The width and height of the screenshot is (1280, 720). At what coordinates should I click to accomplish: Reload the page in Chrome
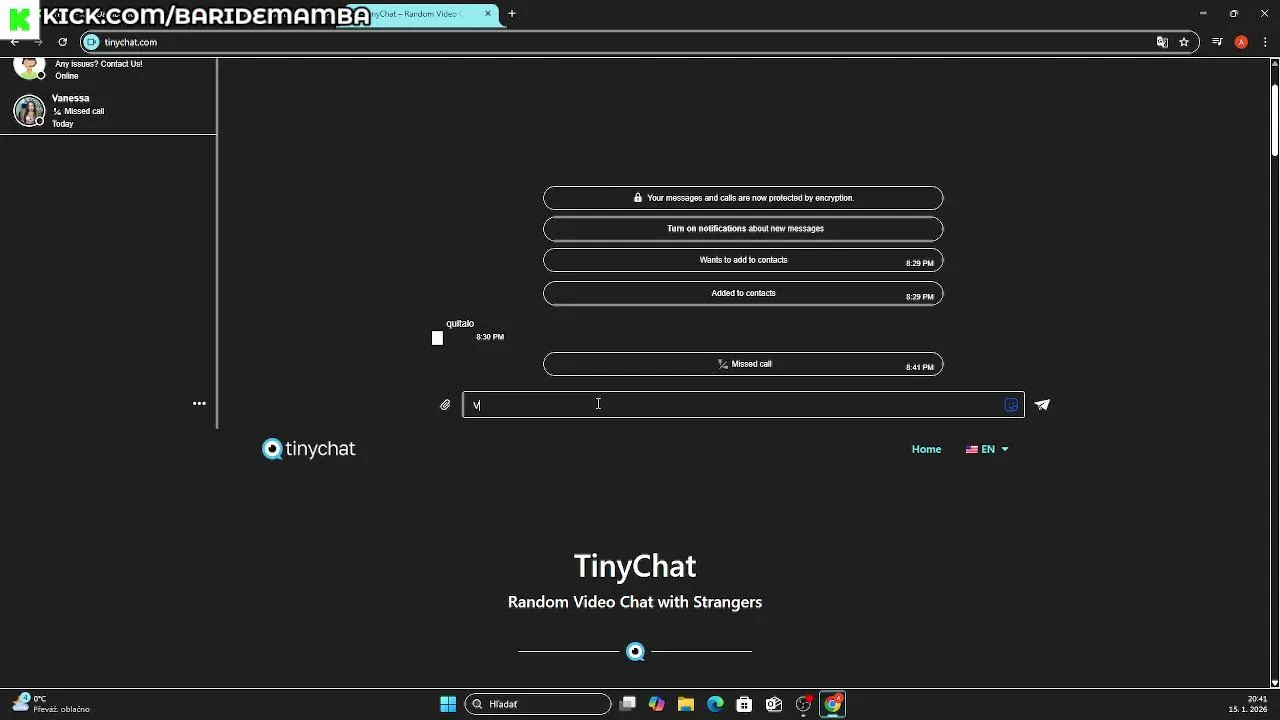click(x=62, y=42)
